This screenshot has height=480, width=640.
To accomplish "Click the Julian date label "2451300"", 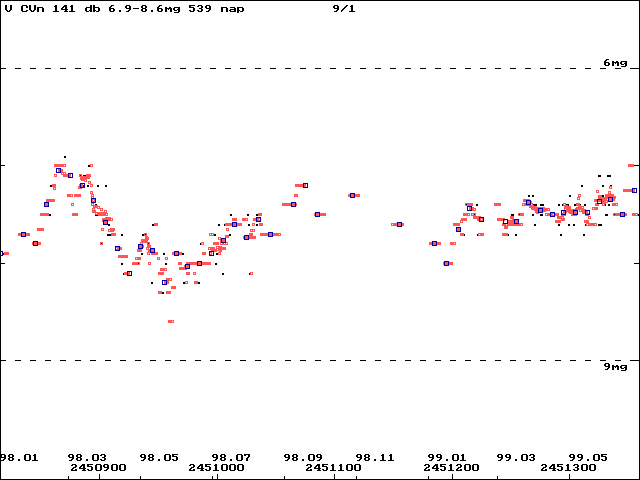I will [569, 467].
